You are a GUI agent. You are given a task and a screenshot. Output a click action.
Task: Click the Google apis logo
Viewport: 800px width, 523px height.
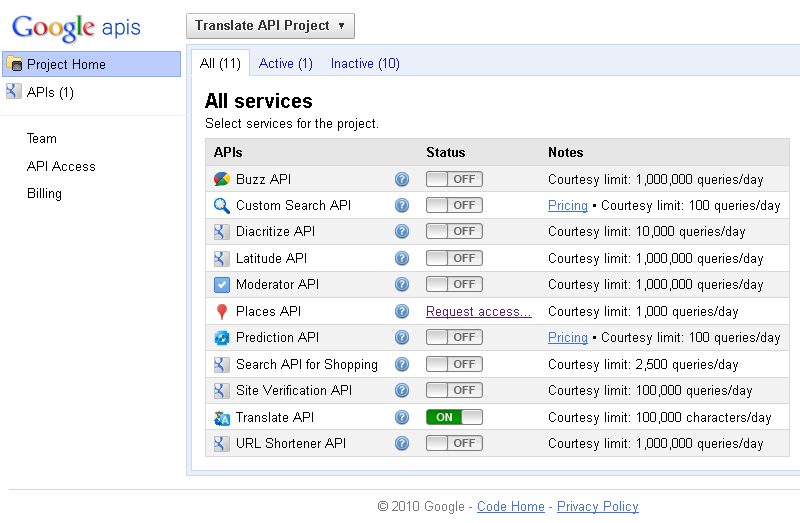click(76, 28)
